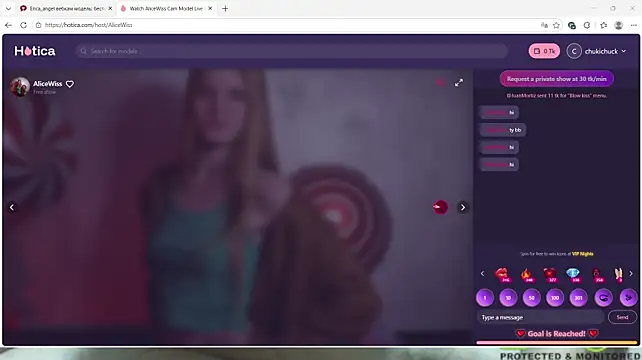
Task: Click the toy icon purple button after 301
Action: tap(604, 298)
